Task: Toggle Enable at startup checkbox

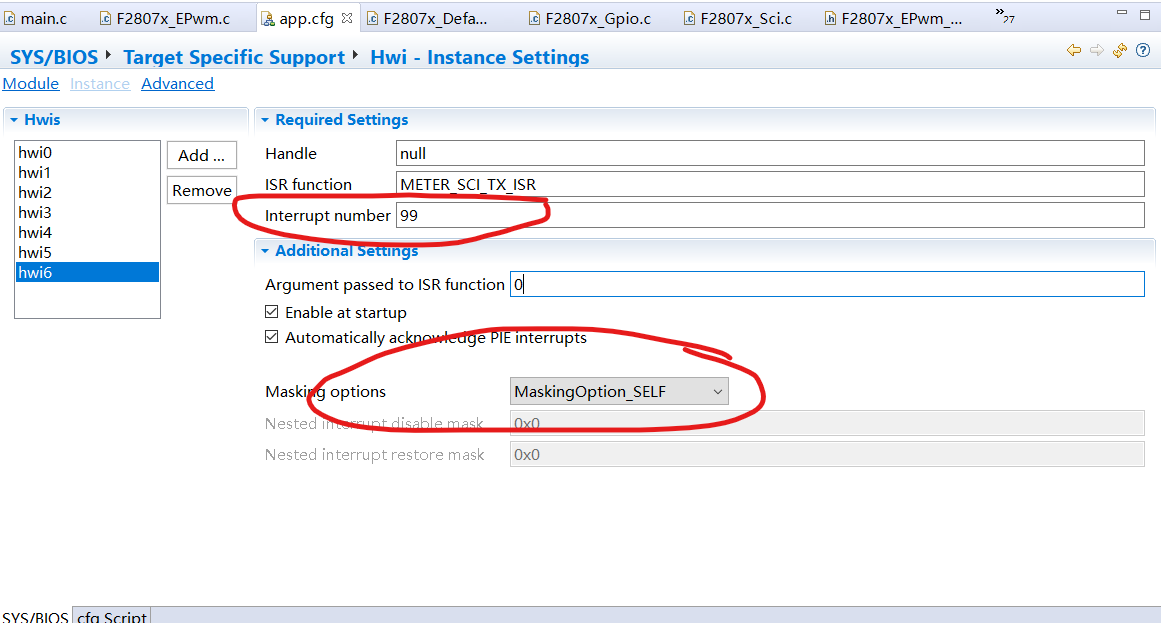Action: [272, 313]
